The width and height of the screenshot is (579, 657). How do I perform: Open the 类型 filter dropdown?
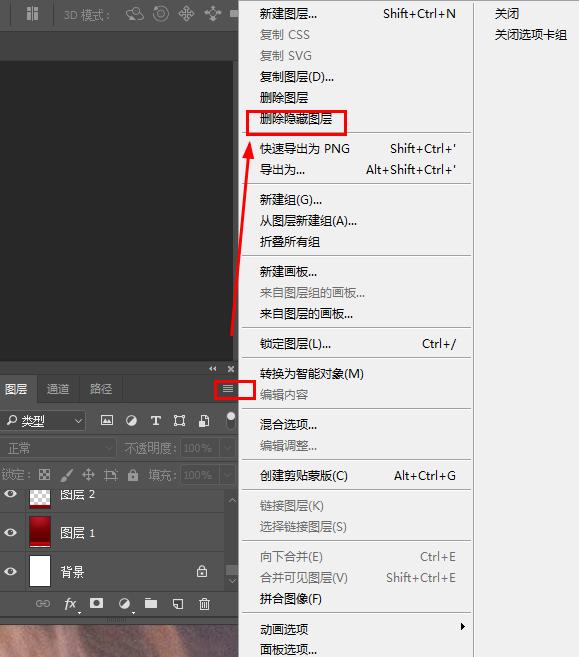point(43,421)
